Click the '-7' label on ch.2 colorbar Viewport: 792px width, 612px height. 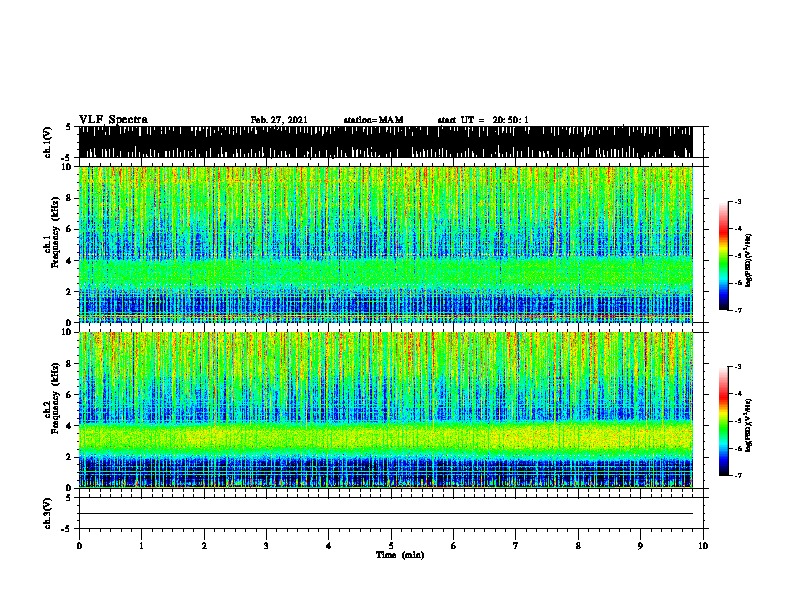737,475
